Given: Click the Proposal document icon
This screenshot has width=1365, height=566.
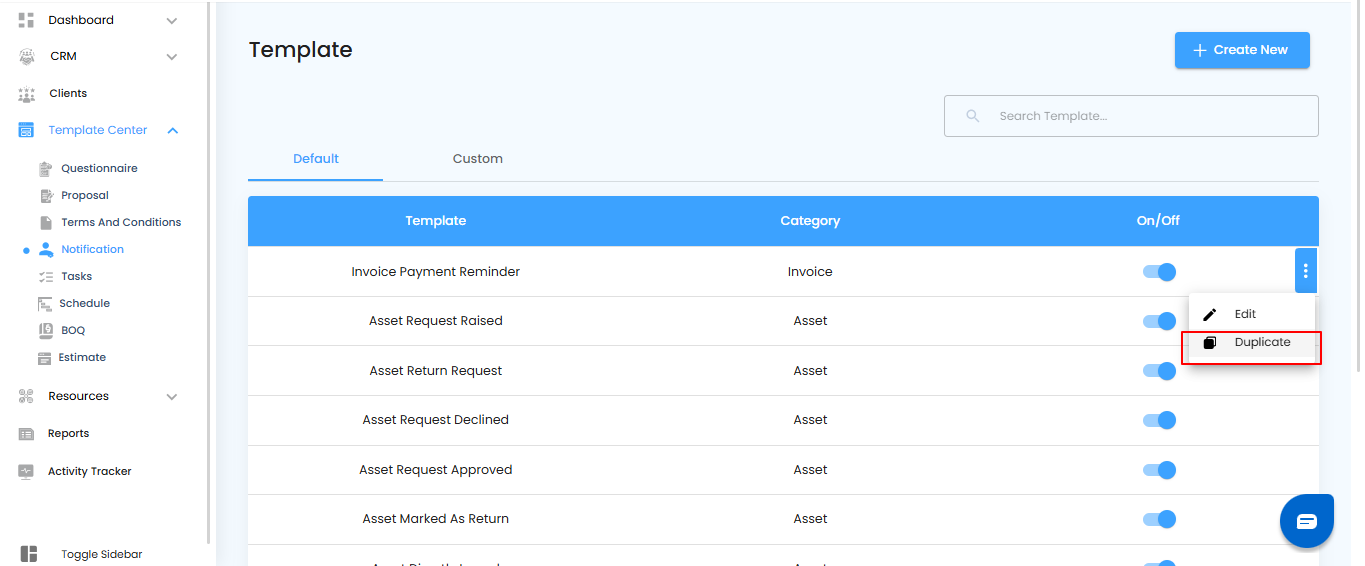Looking at the screenshot, I should coord(44,196).
